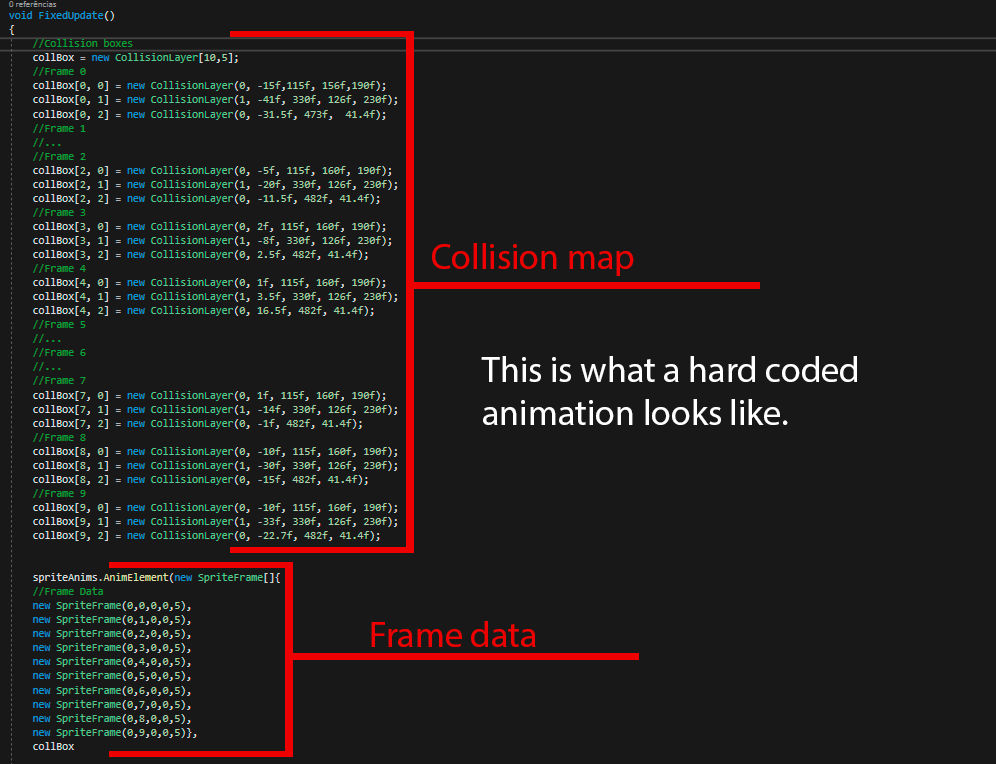Select the '//Frame 8' comment
Viewport: 996px width, 764px height.
pyautogui.click(x=59, y=438)
